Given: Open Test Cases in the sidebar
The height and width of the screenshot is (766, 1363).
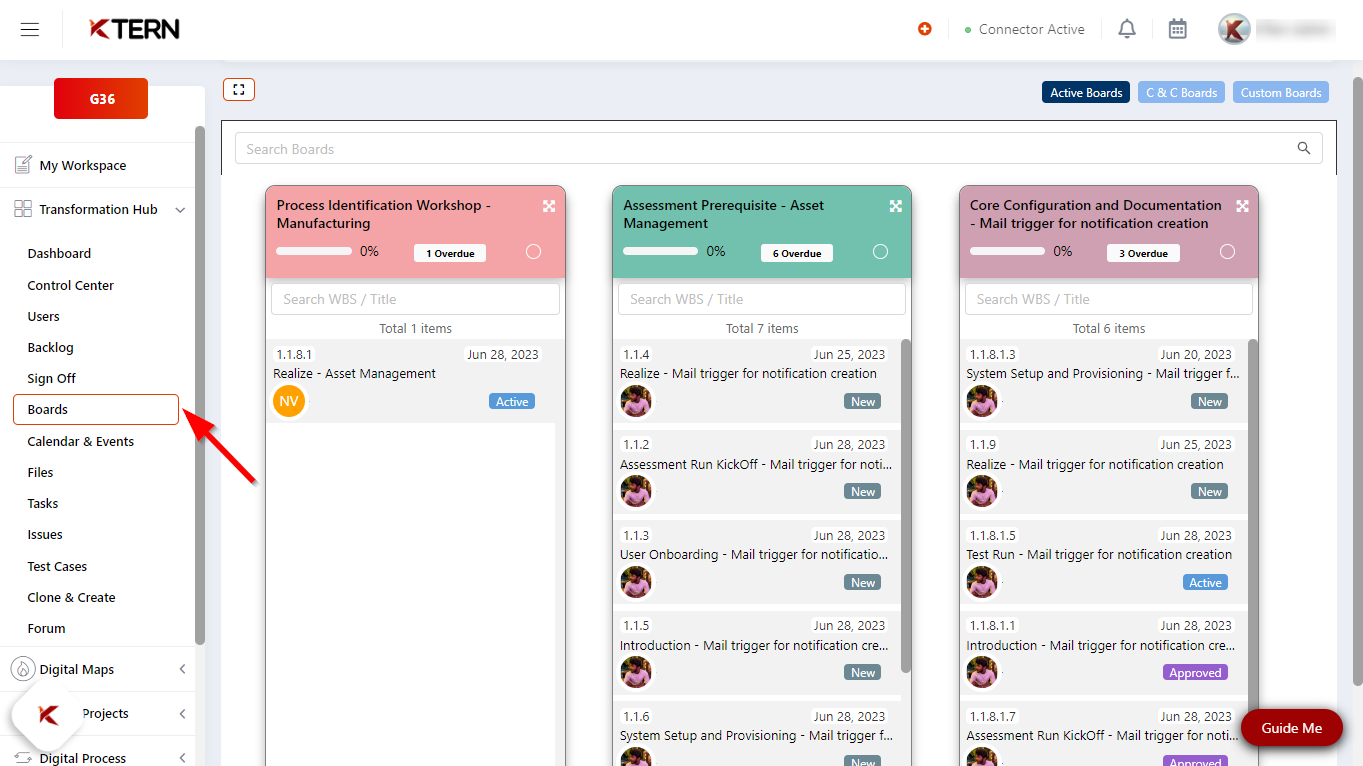Looking at the screenshot, I should click(57, 566).
